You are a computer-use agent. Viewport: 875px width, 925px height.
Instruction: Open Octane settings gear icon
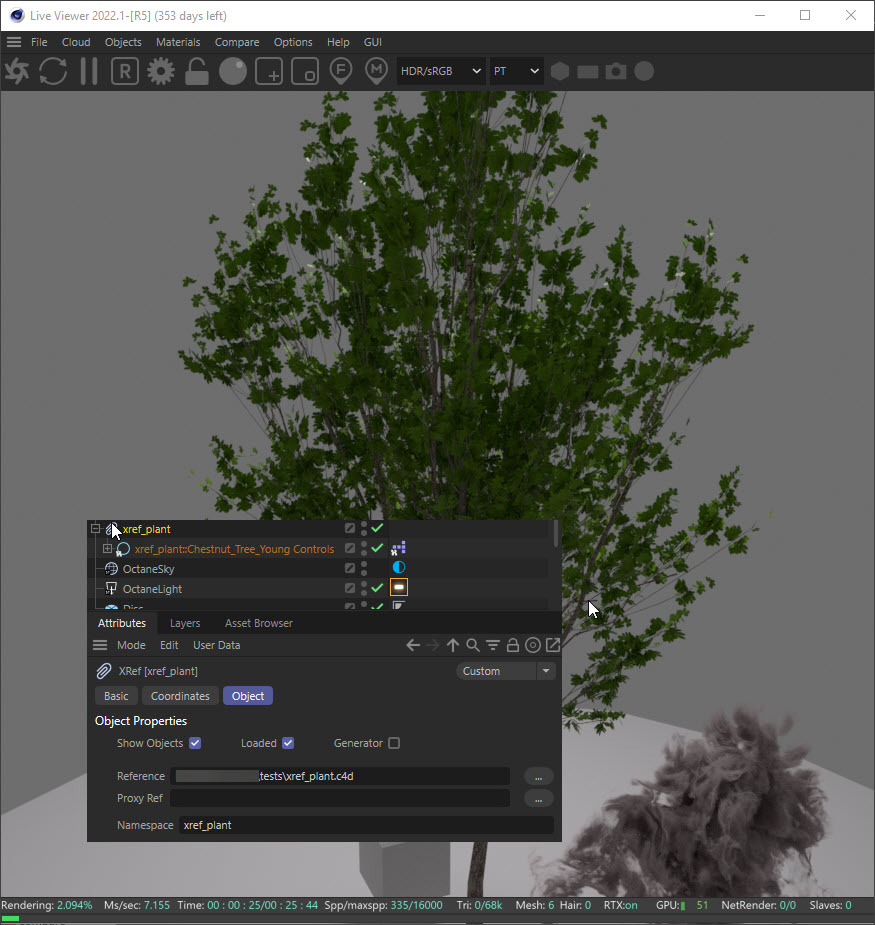tap(161, 71)
